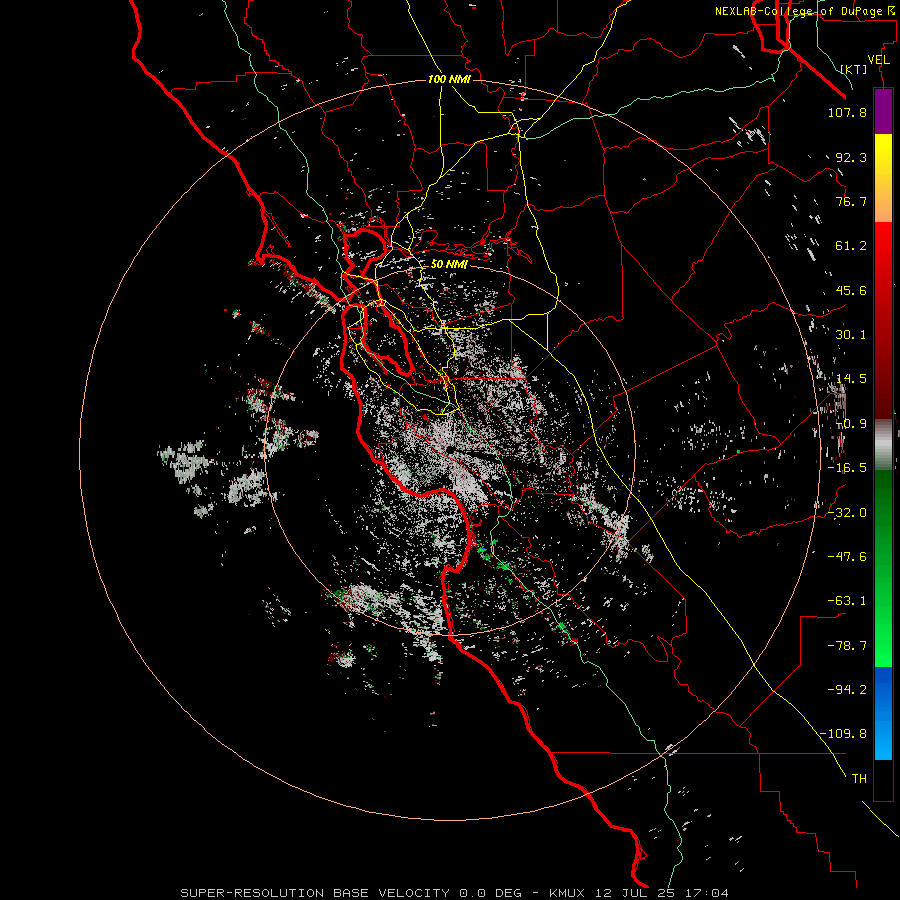This screenshot has height=900, width=900.
Task: Click the "0.0 DEG" elevation angle in caption
Action: point(490,893)
